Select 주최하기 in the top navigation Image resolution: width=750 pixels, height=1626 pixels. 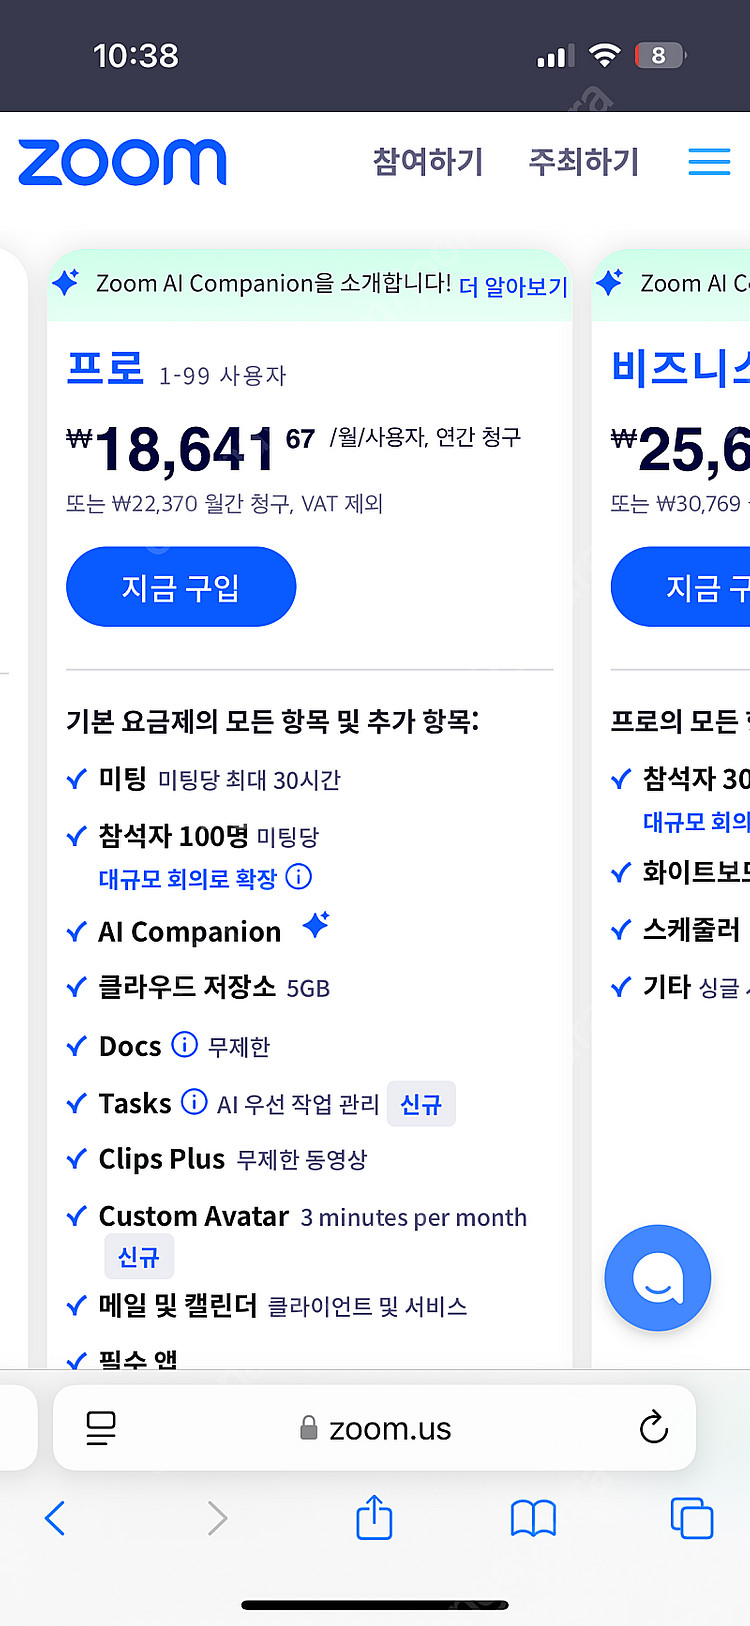(584, 162)
